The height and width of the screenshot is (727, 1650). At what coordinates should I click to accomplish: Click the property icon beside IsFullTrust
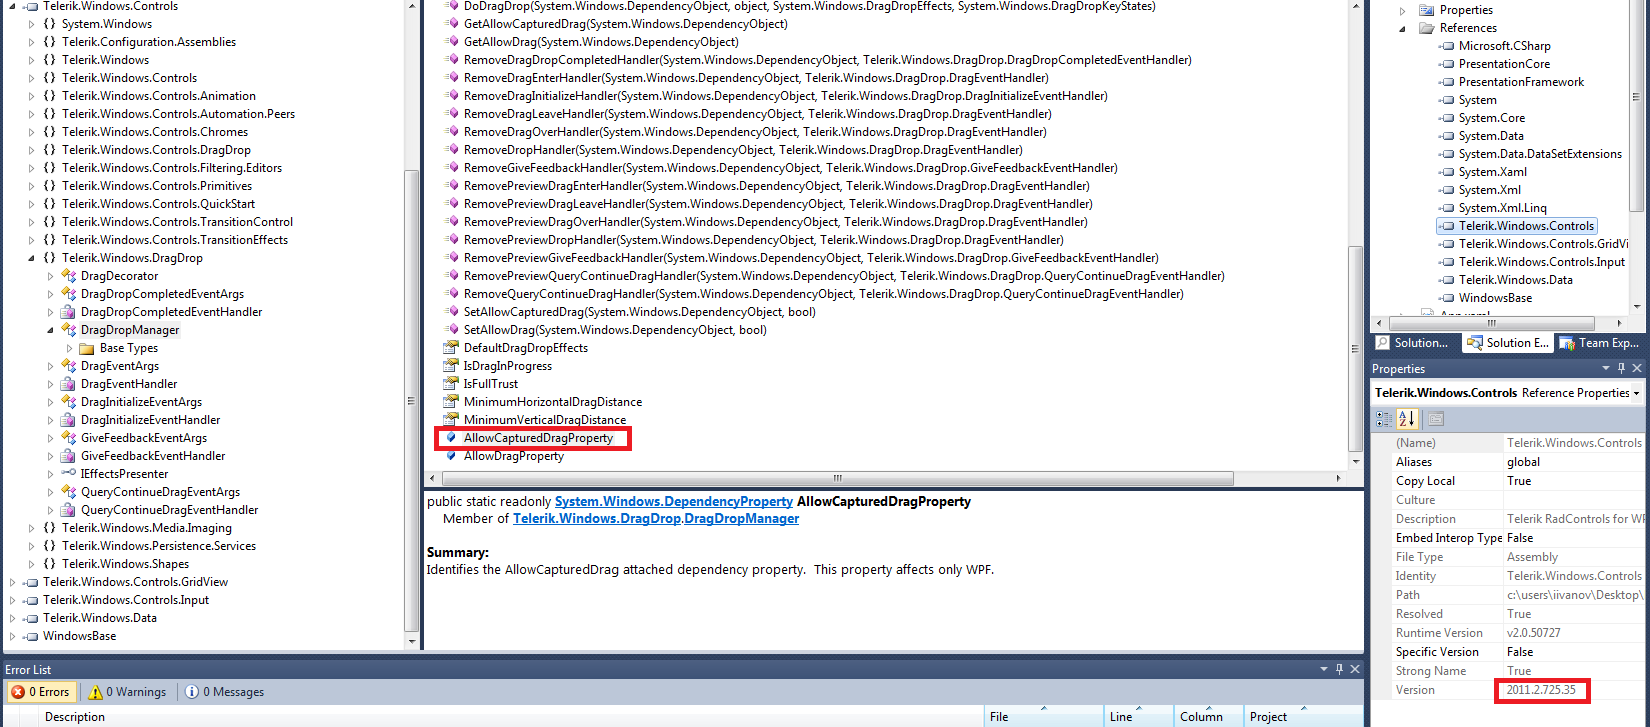(451, 384)
